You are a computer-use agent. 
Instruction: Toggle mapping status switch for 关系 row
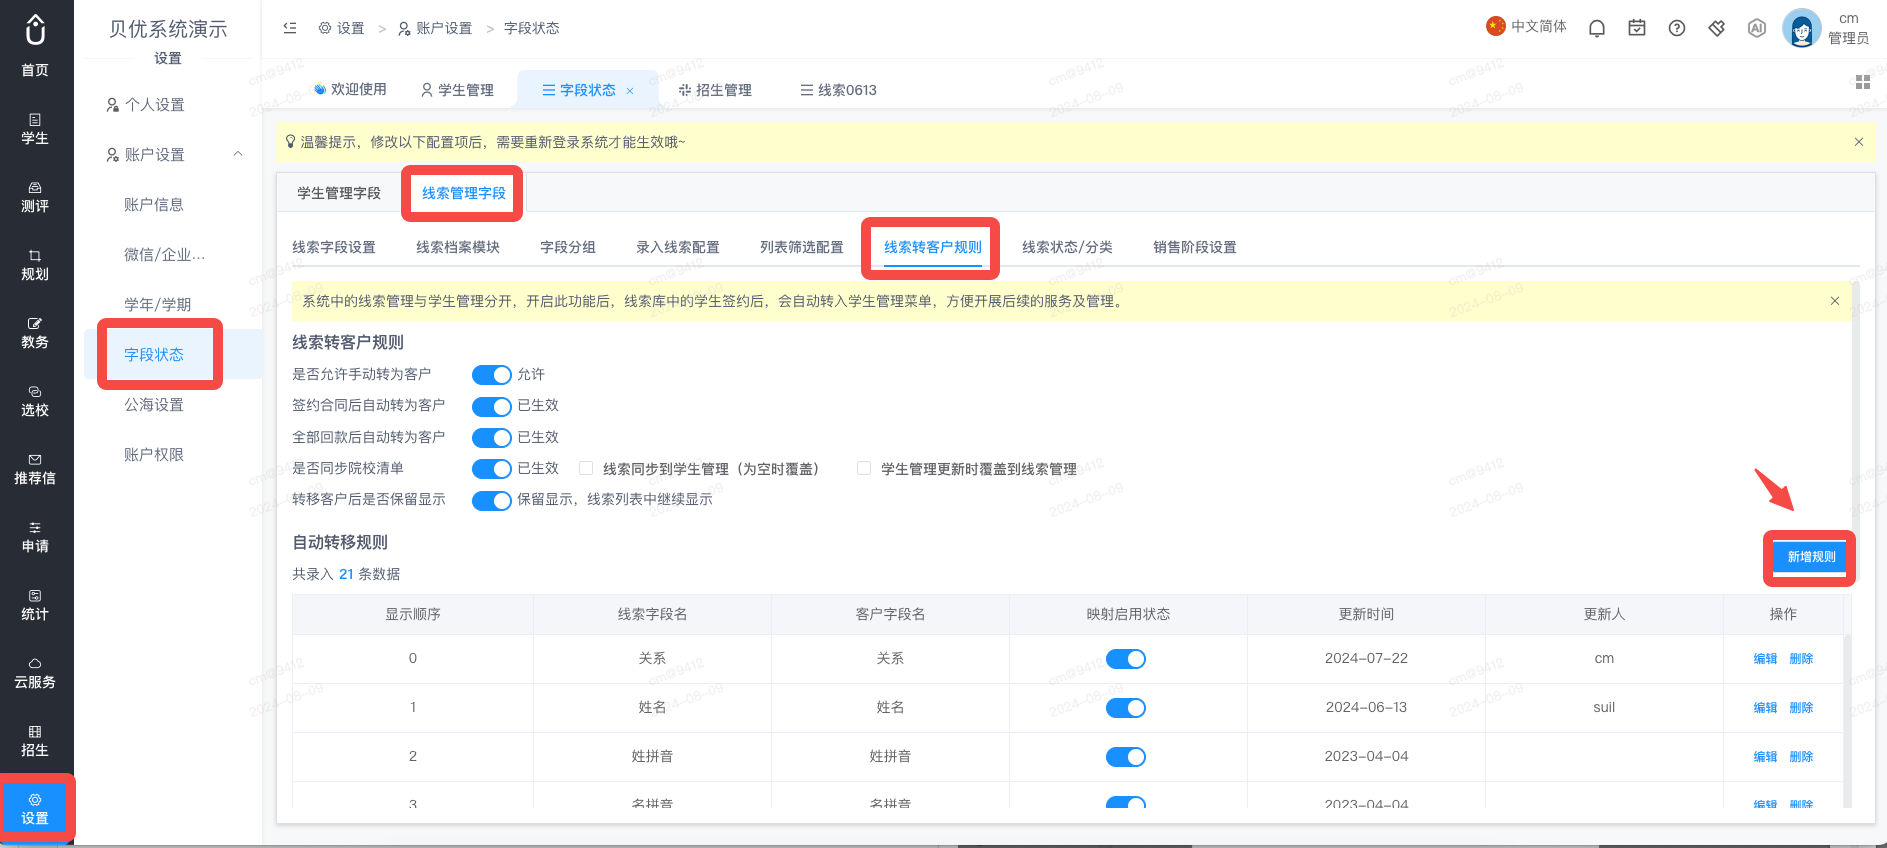[1126, 659]
